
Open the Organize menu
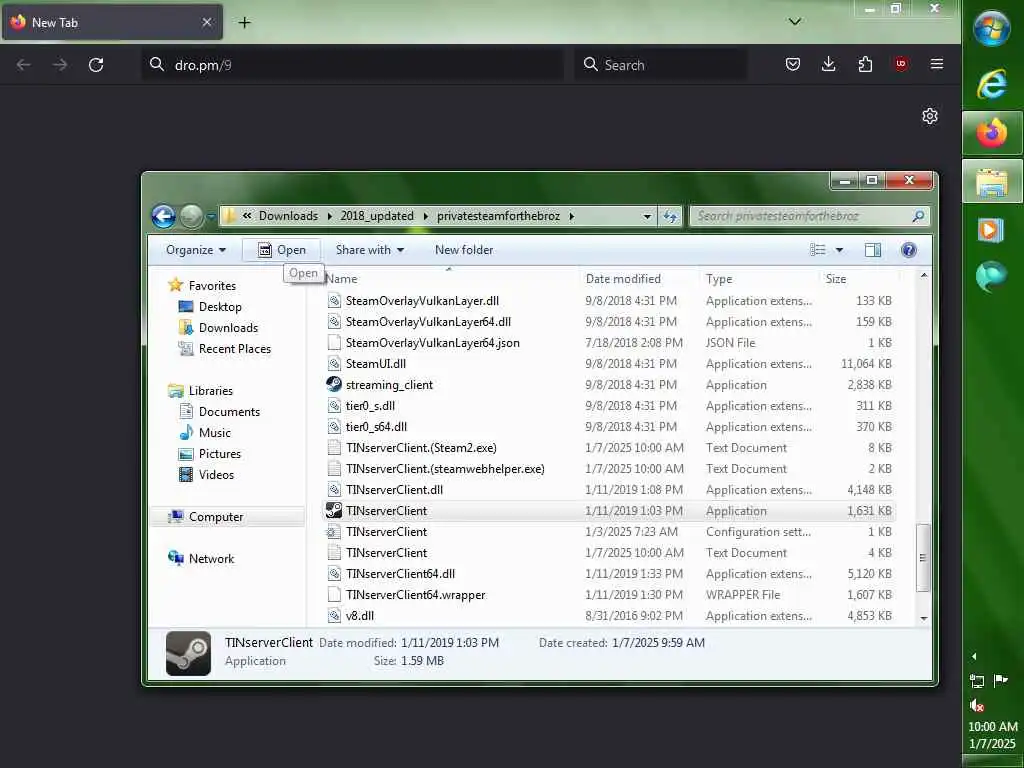195,250
